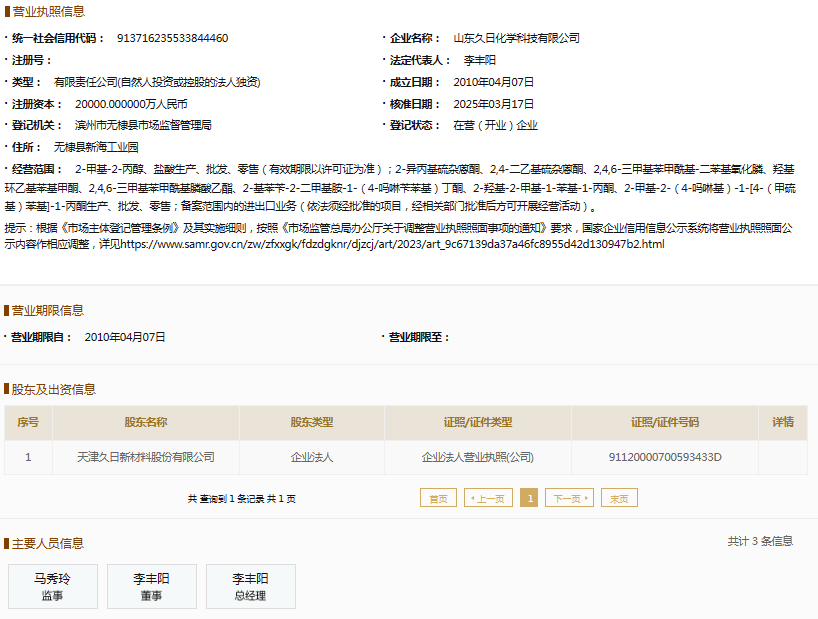Click the 企业法人 shareholder type cell
This screenshot has height=619, width=818.
point(311,457)
